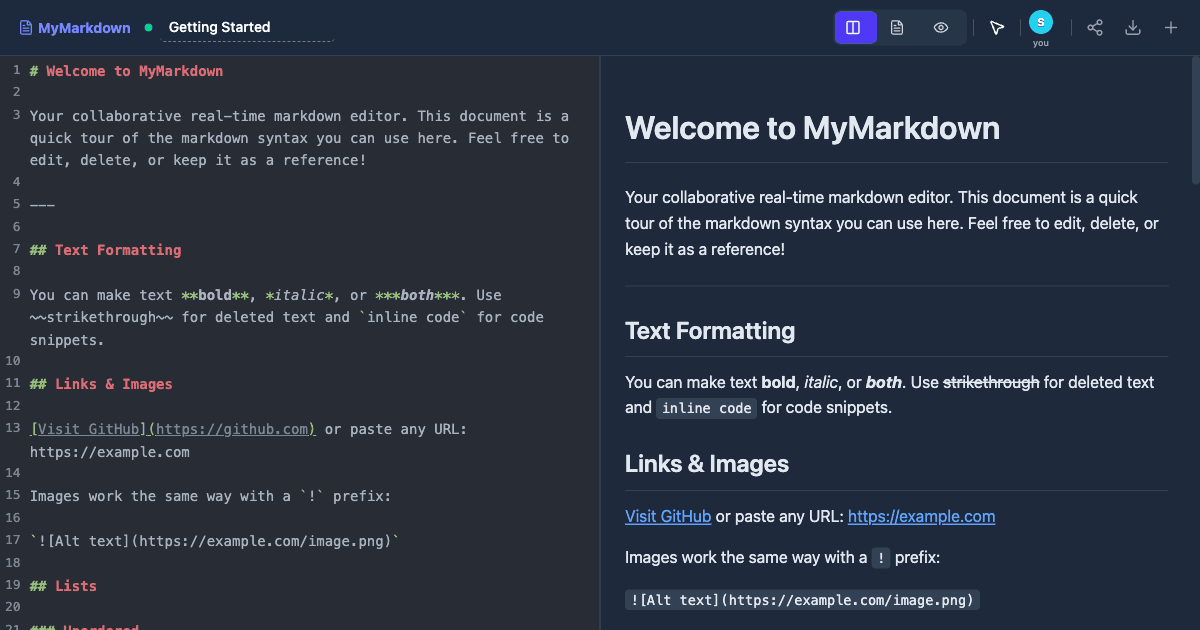The height and width of the screenshot is (630, 1200).
Task: Click the MyMarkdown brand name
Action: click(84, 28)
